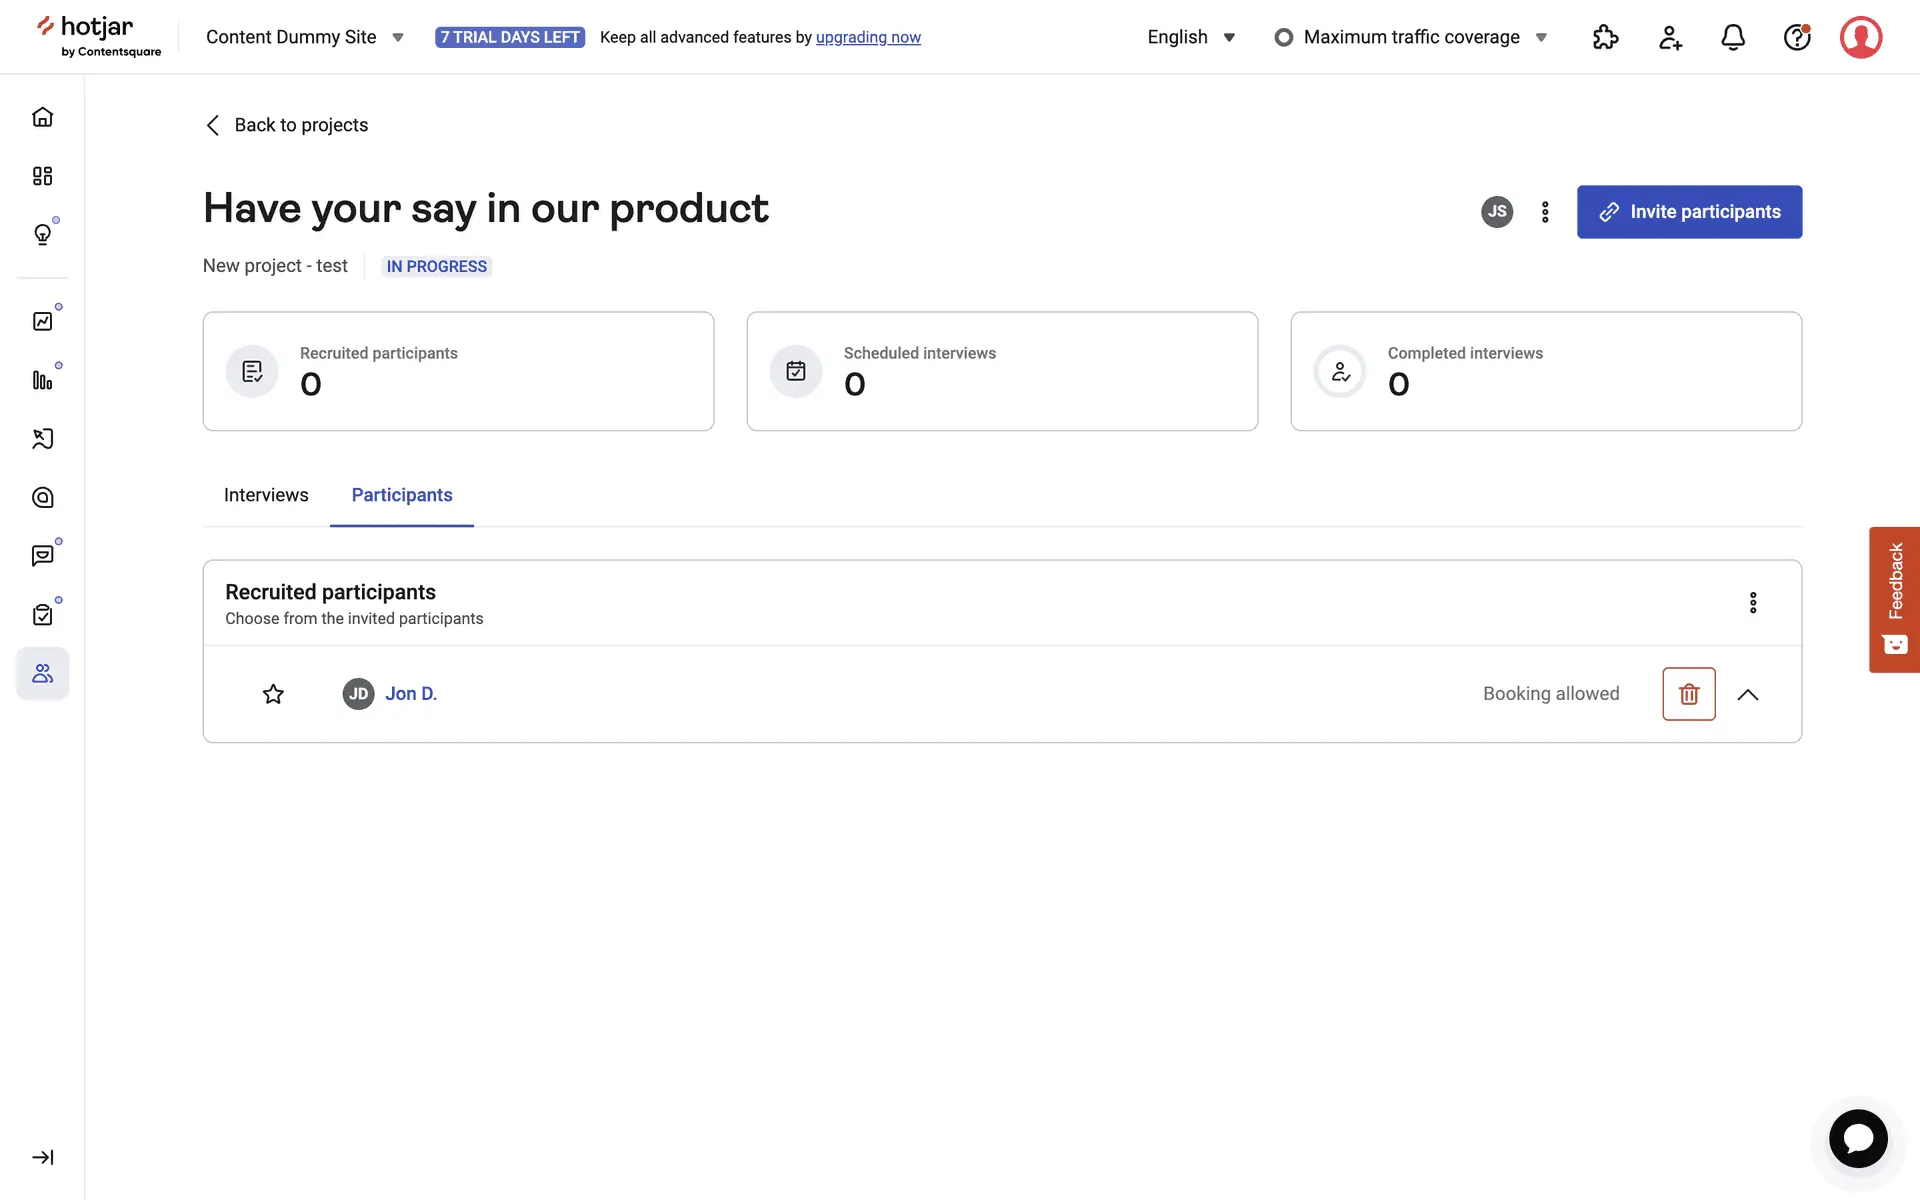1920x1200 pixels.
Task: Click the add team member icon
Action: pos(1670,37)
